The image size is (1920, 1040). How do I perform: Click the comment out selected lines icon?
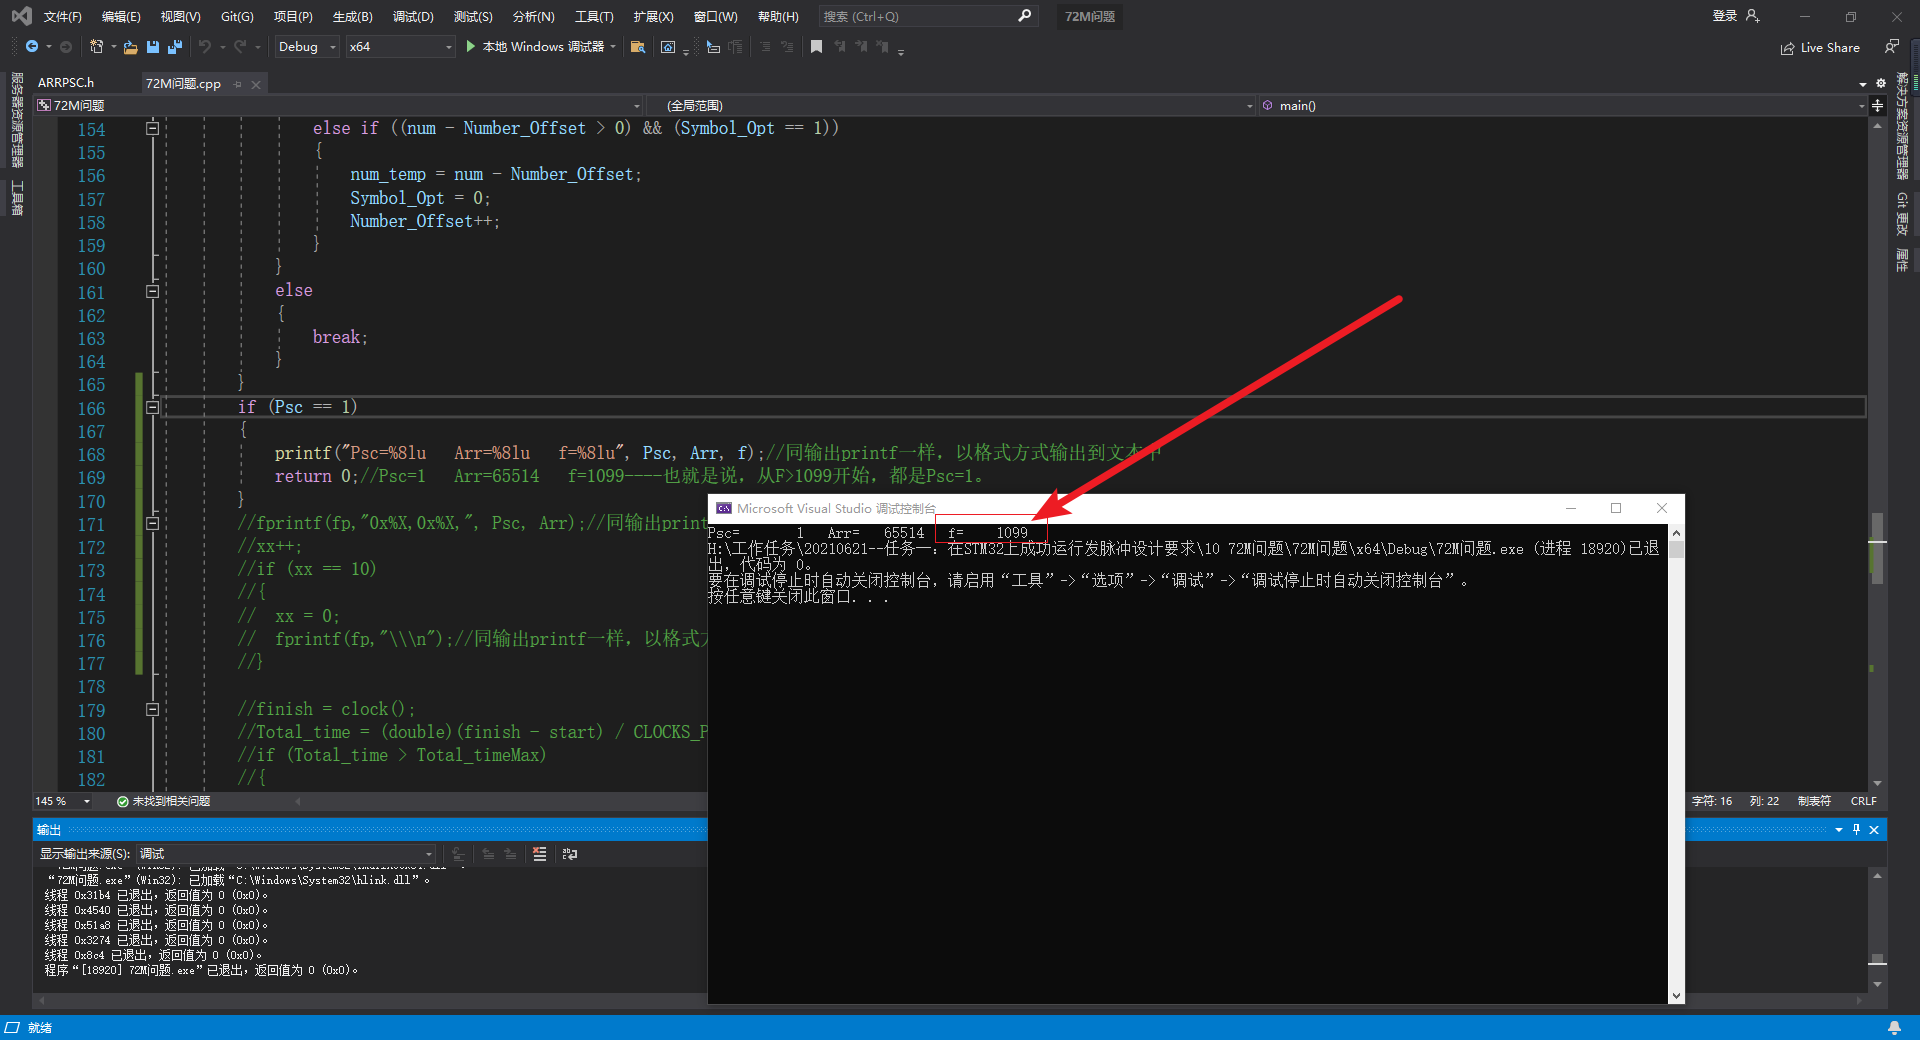click(765, 47)
